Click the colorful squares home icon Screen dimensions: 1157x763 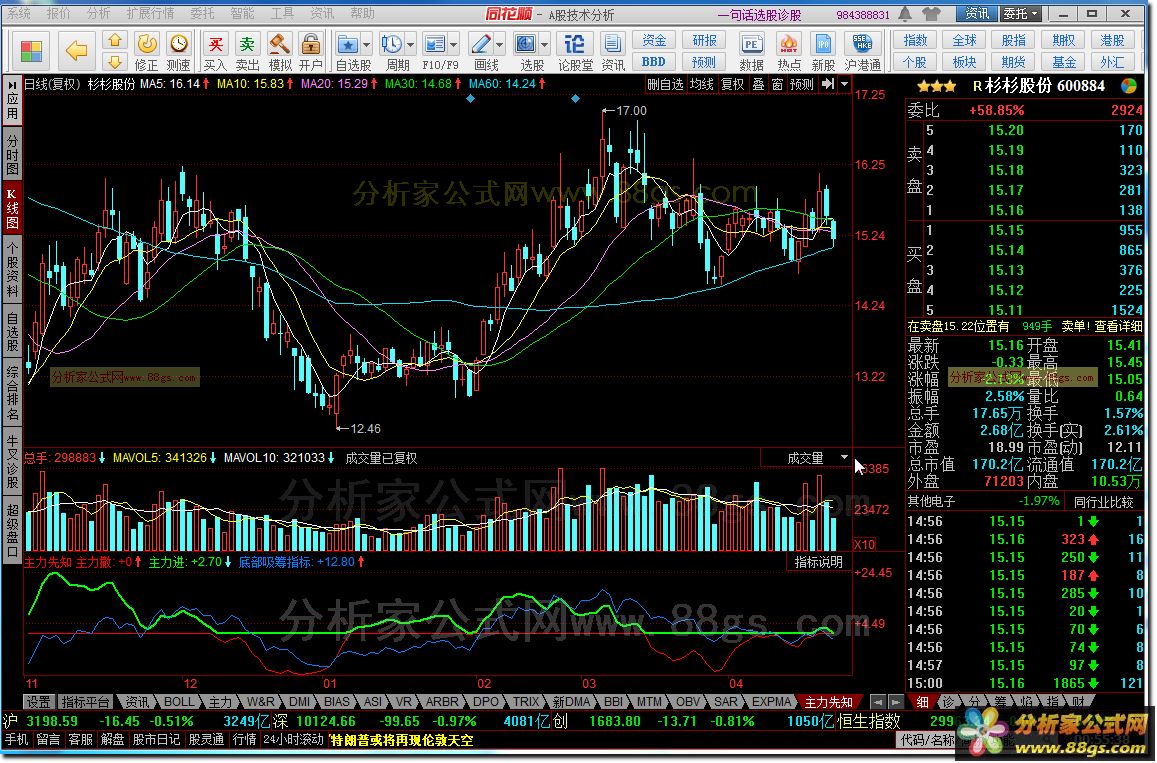(x=31, y=51)
